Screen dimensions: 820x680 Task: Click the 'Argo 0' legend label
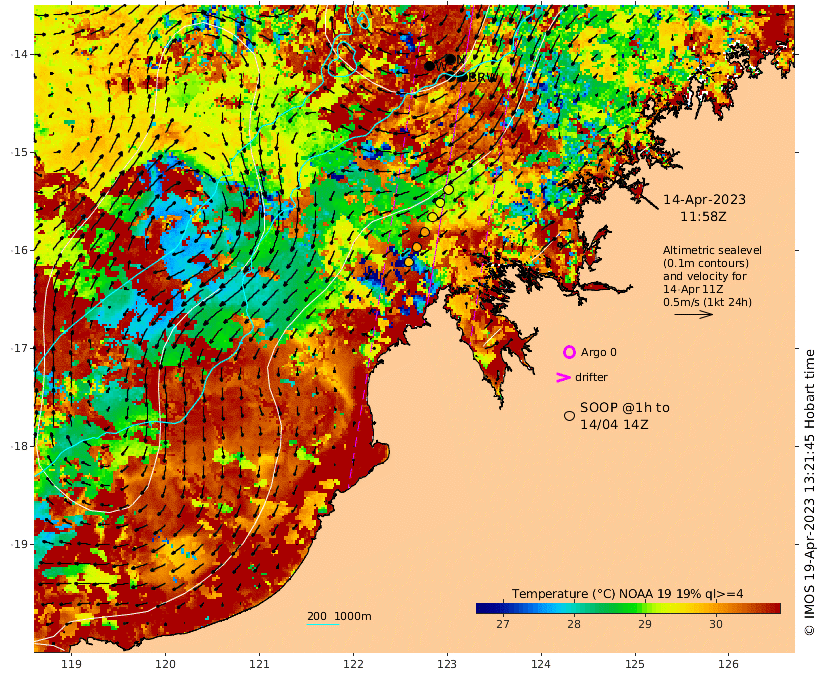click(599, 353)
